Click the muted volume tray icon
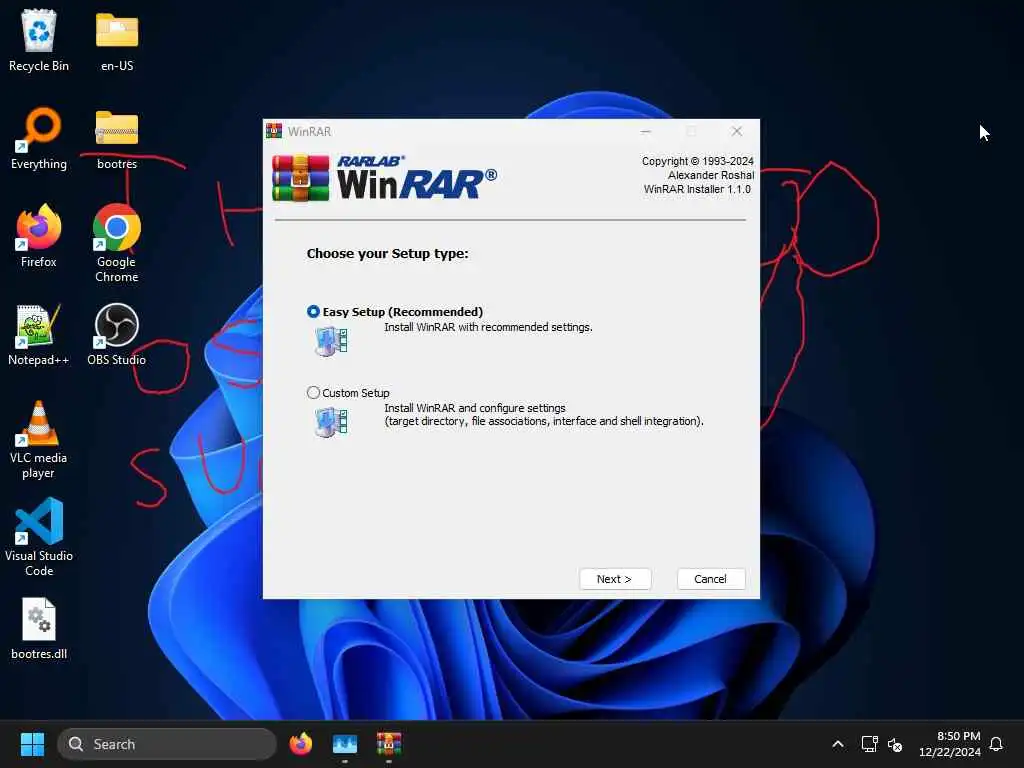 (x=895, y=744)
